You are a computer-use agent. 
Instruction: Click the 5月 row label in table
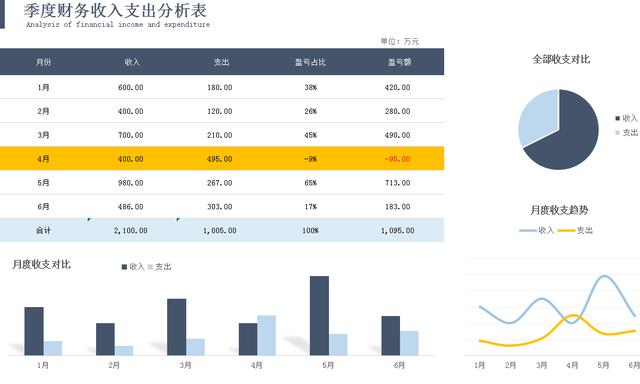pos(43,183)
